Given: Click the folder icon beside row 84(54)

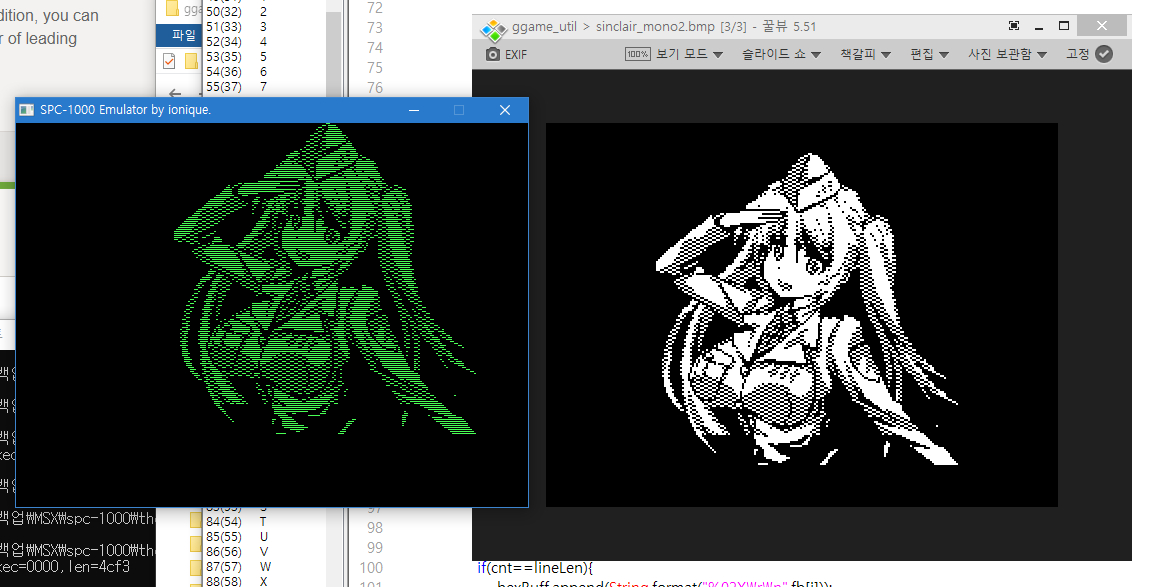Looking at the screenshot, I should pos(197,521).
